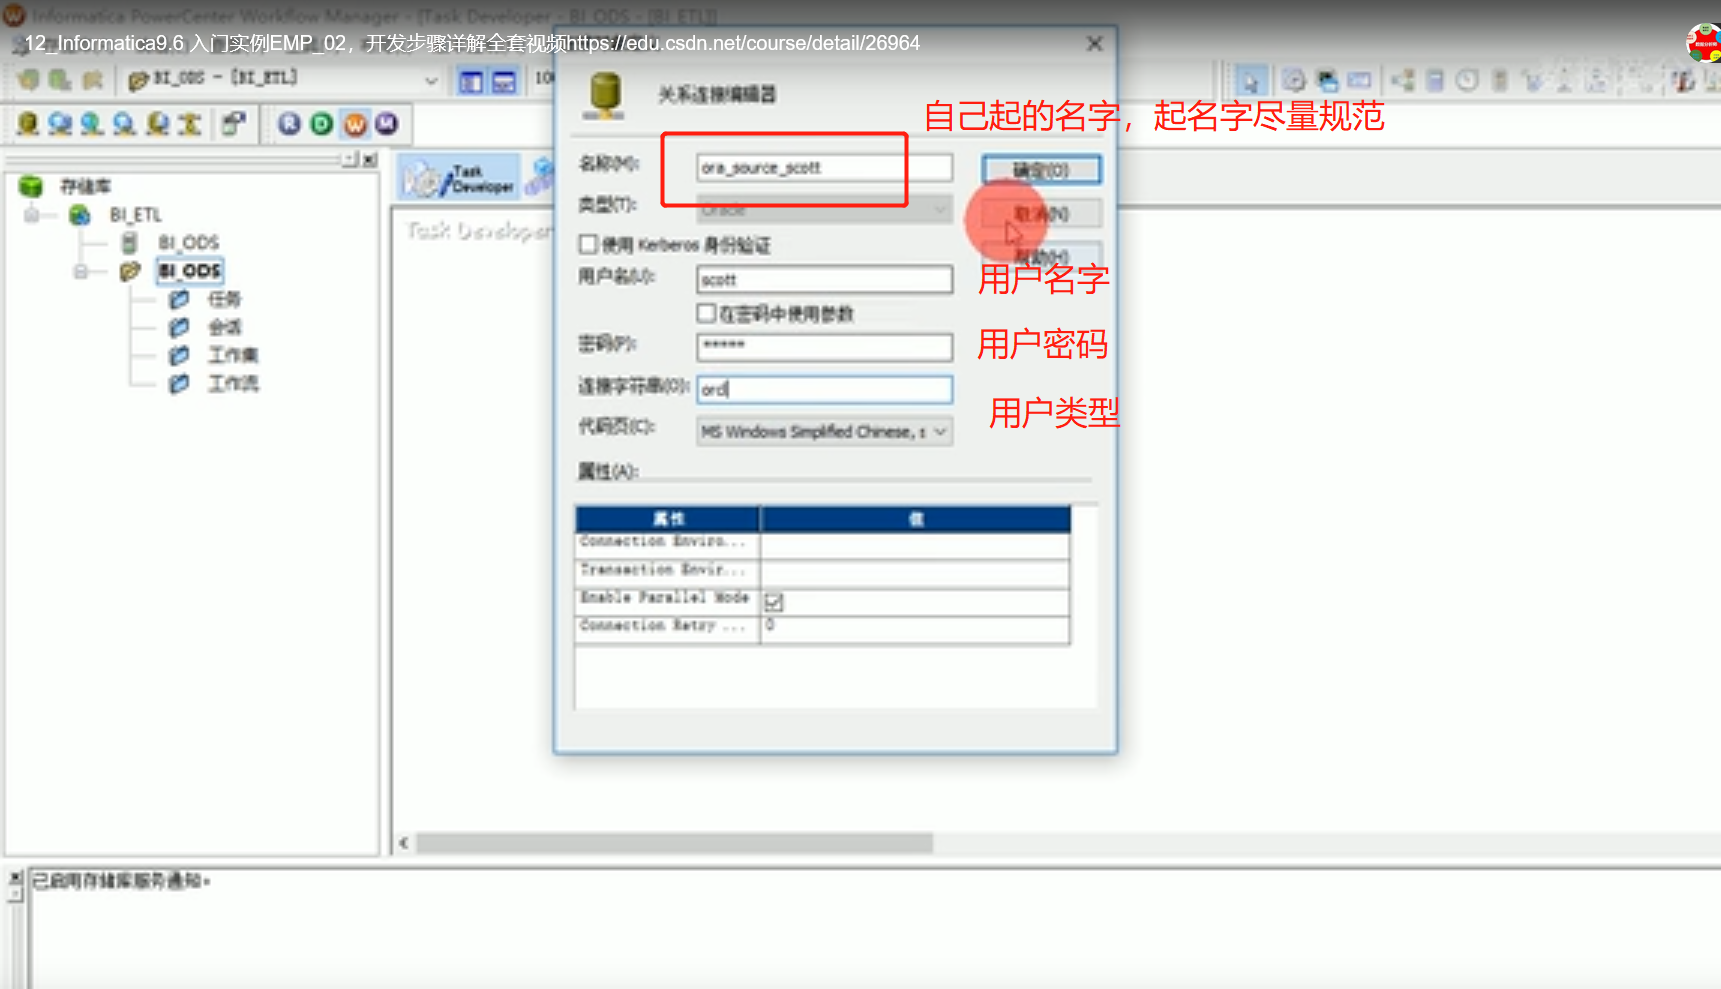
Task: Select the Workflow Manager W icon
Action: [x=356, y=123]
